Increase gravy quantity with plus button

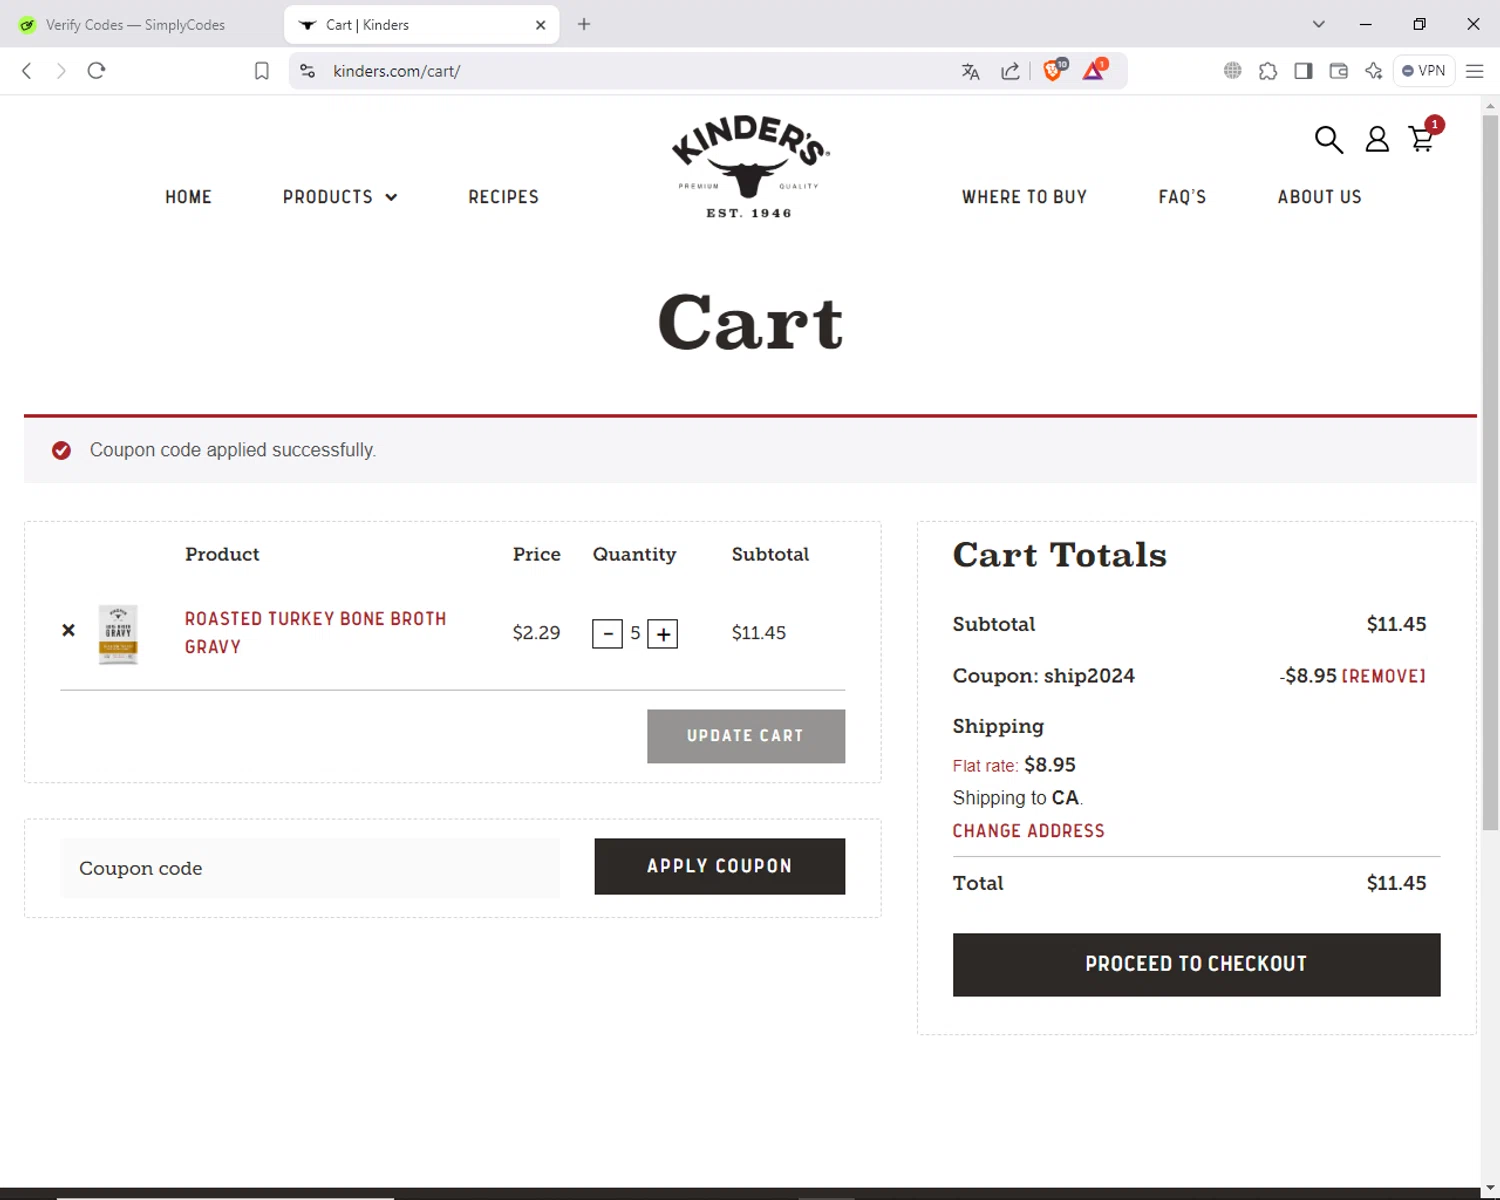(x=663, y=634)
